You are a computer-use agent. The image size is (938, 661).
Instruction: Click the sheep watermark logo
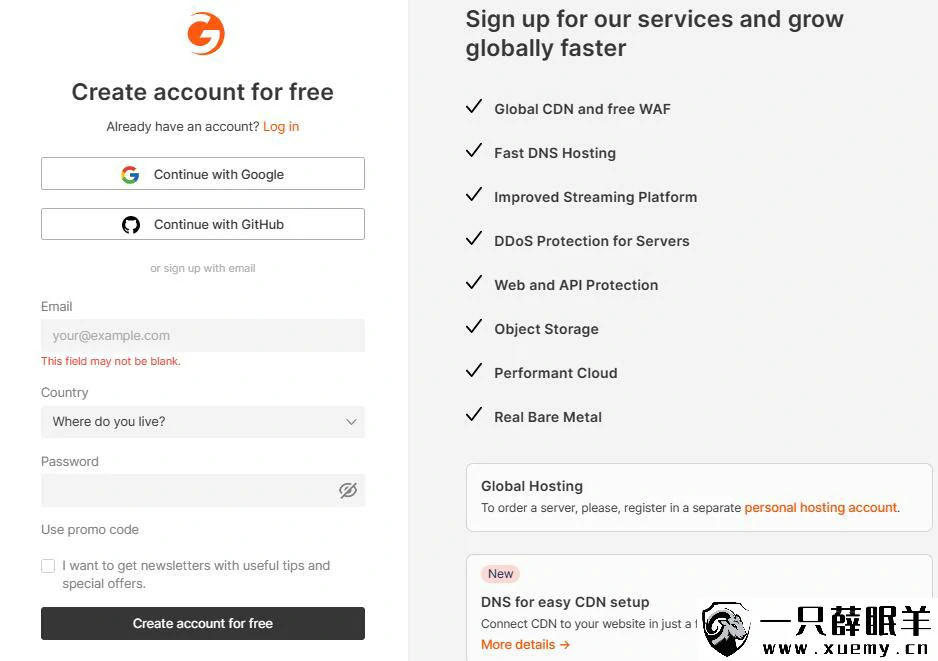click(x=727, y=629)
